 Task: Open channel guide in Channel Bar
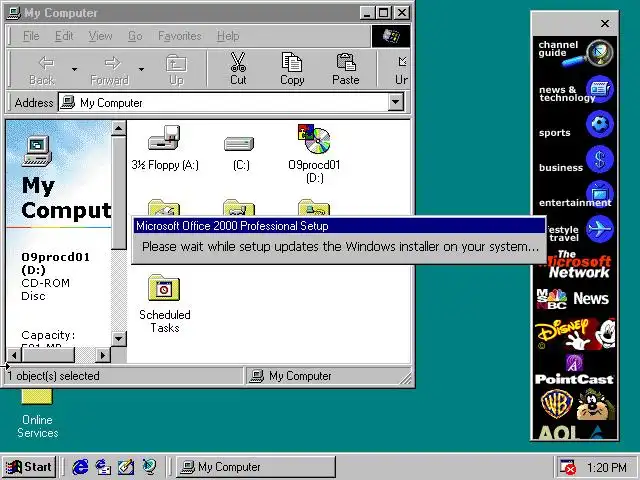[x=575, y=53]
